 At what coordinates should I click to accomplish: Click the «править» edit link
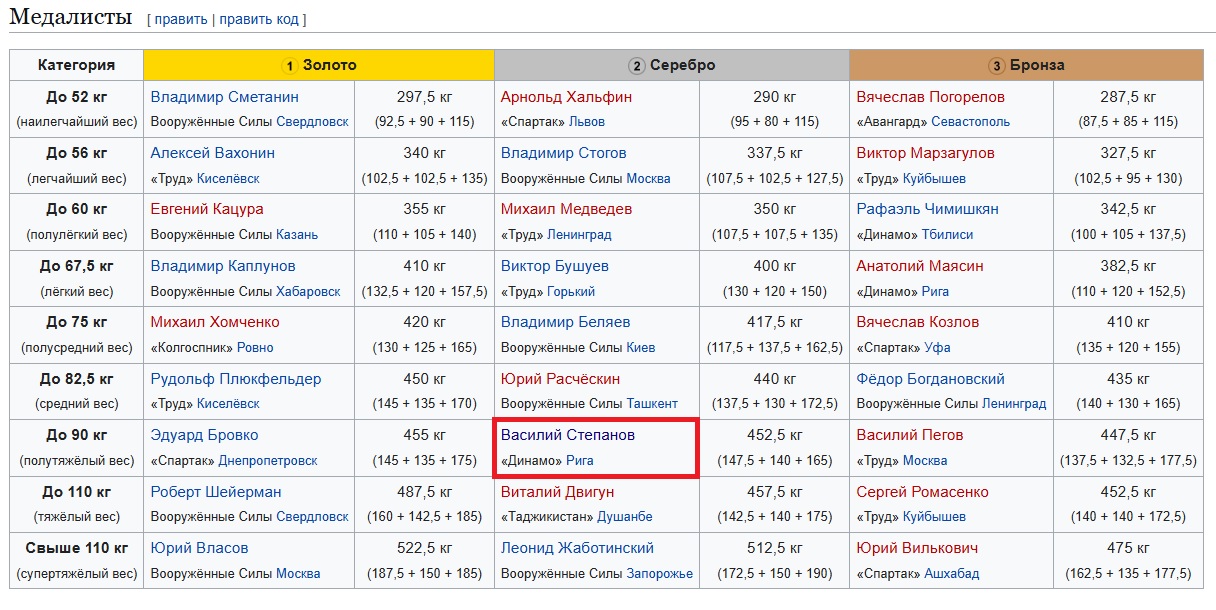click(180, 19)
